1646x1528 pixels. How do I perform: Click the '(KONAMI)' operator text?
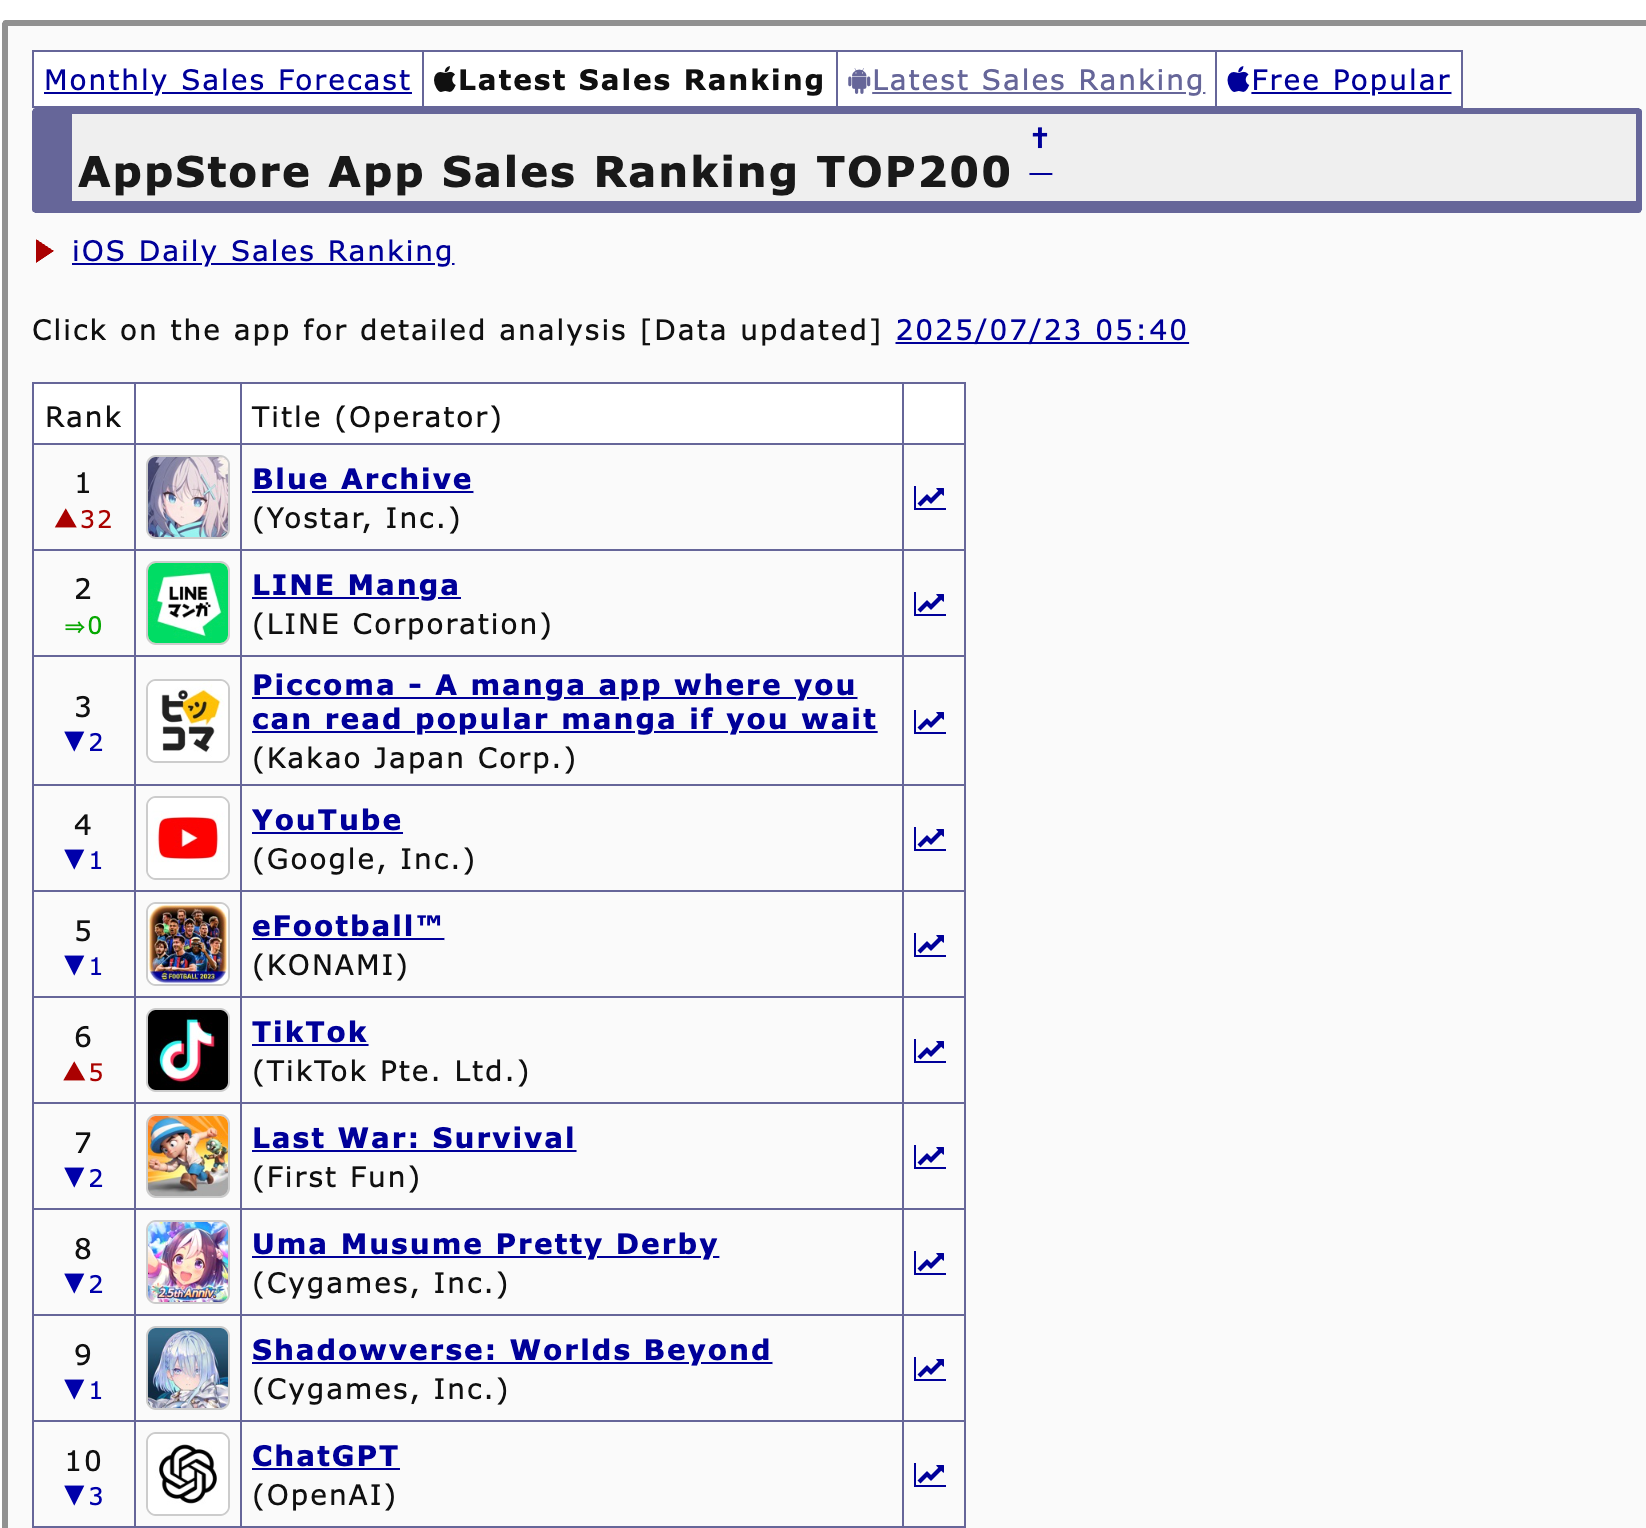[331, 965]
